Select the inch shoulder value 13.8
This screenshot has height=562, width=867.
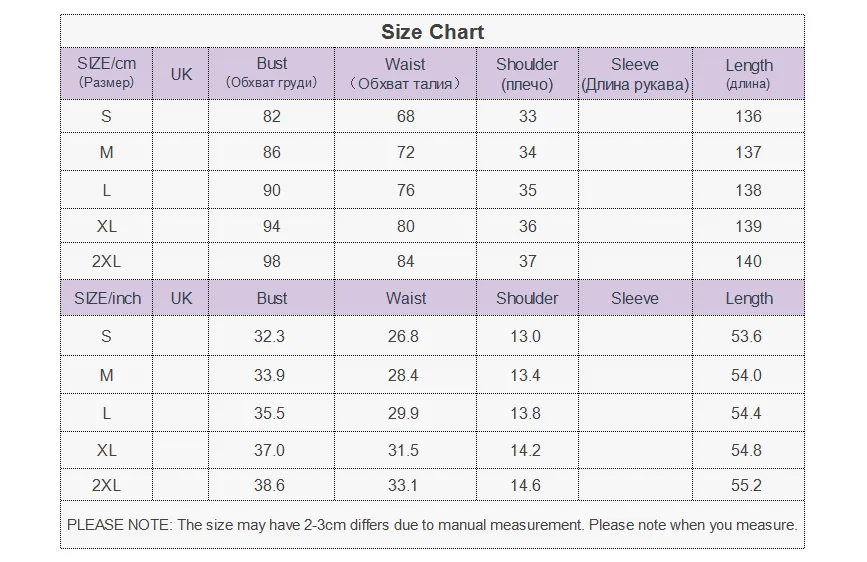pyautogui.click(x=525, y=413)
